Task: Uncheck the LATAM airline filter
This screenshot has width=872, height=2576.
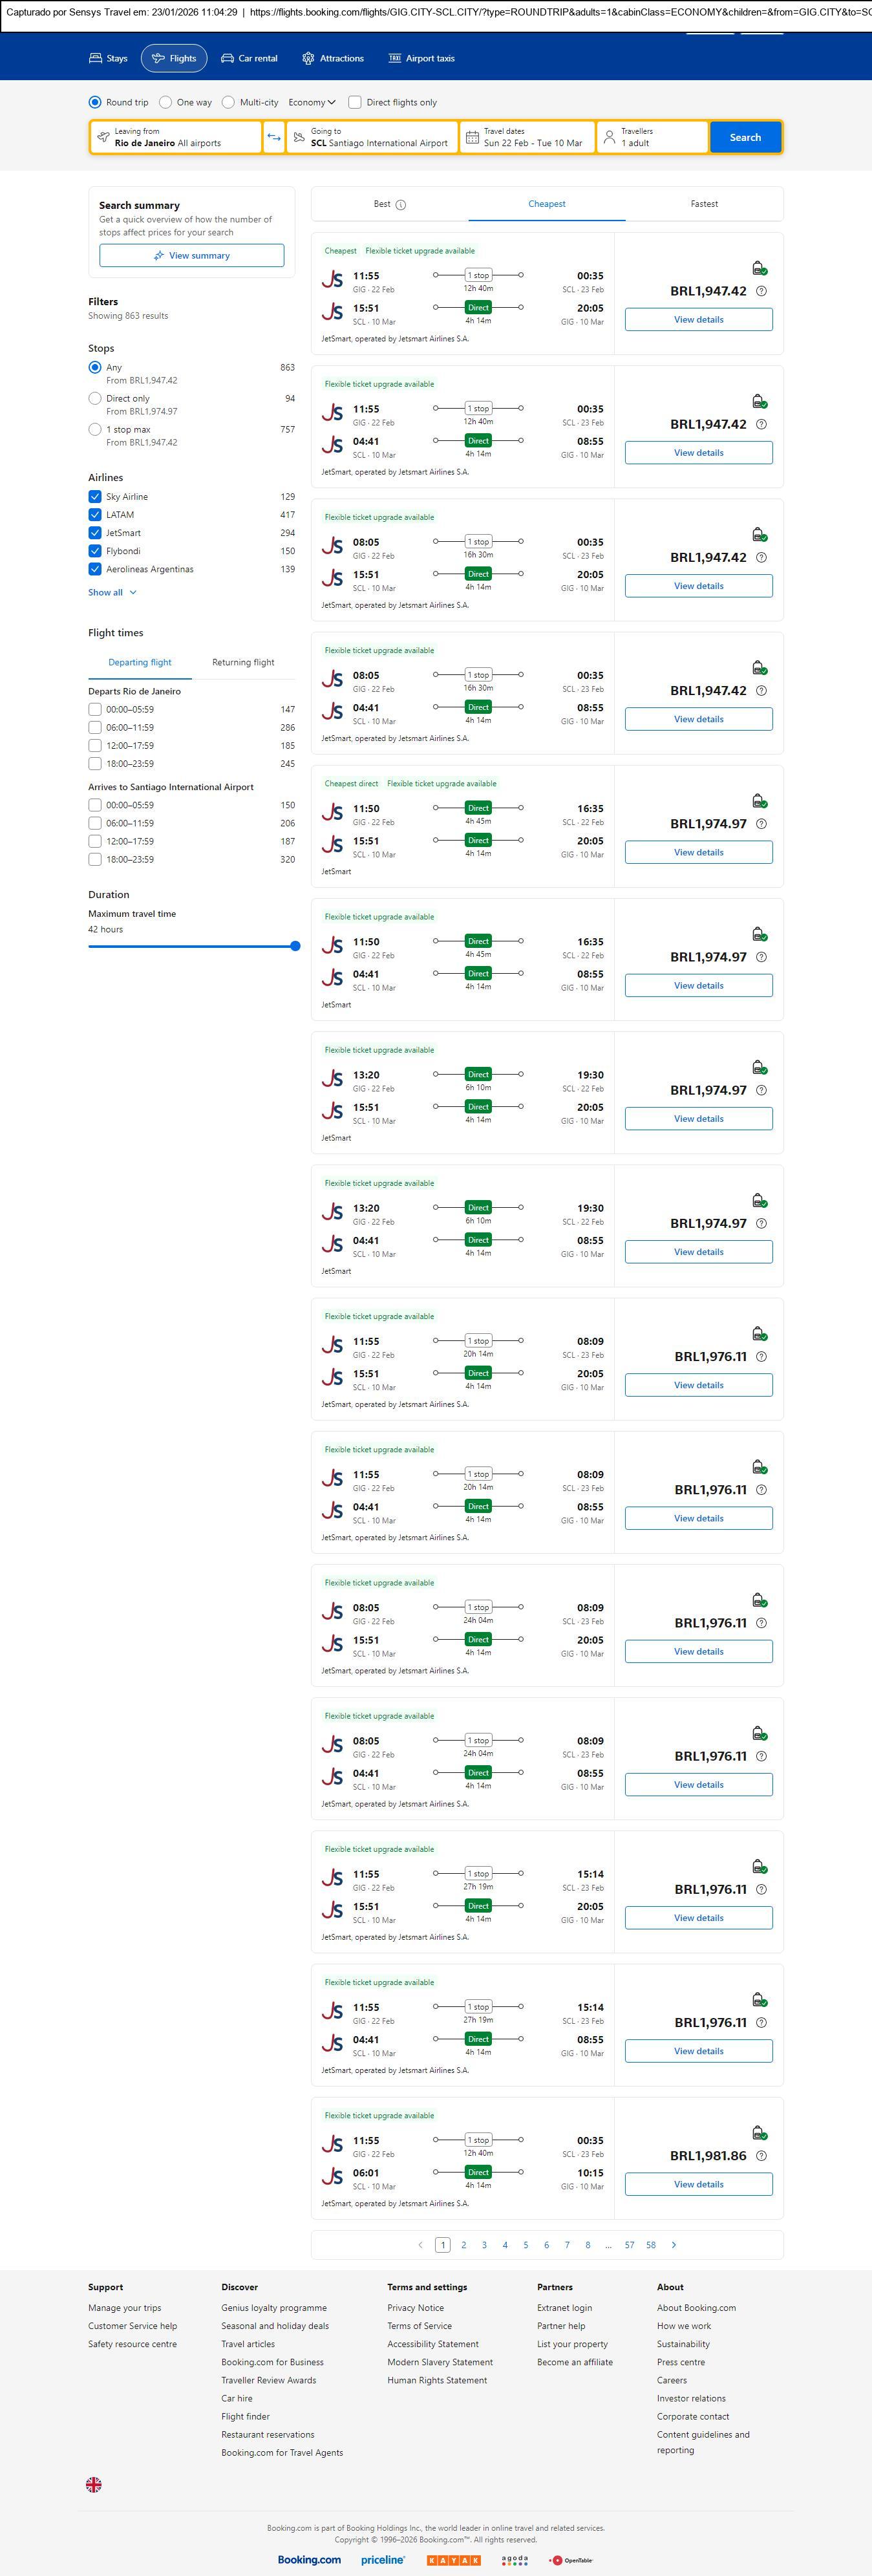Action: click(95, 515)
